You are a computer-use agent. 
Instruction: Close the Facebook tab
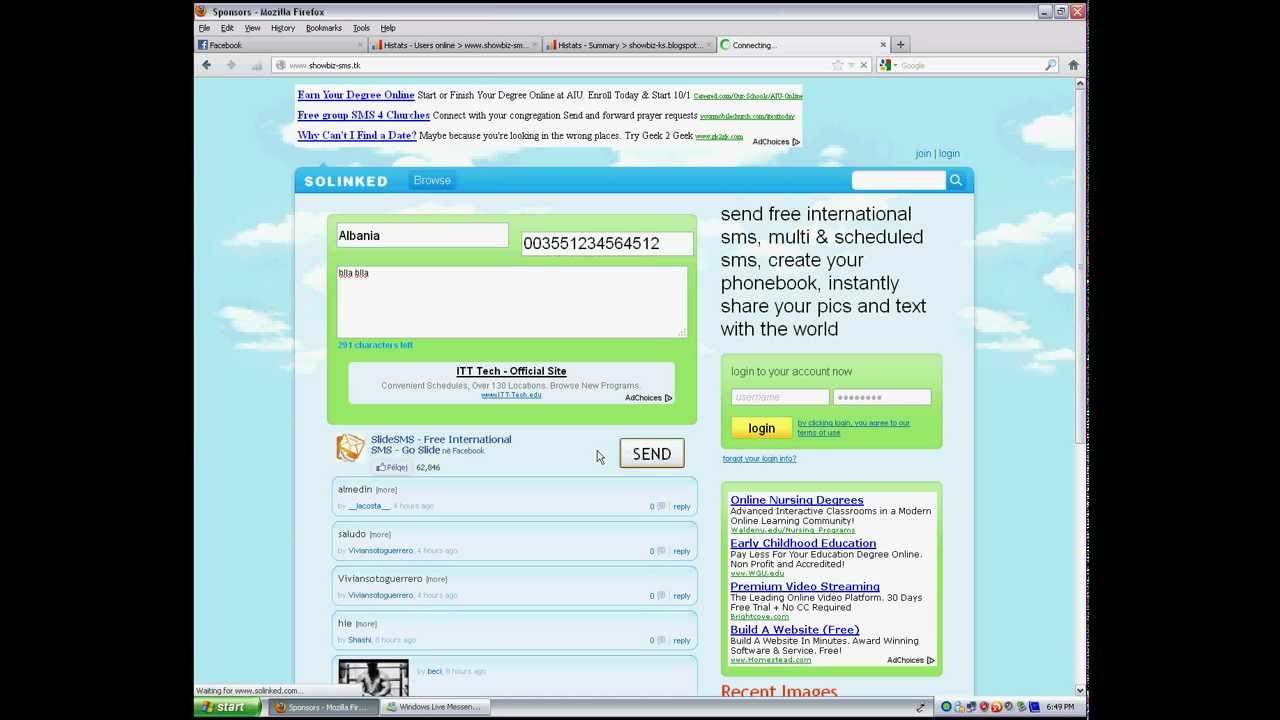click(360, 45)
